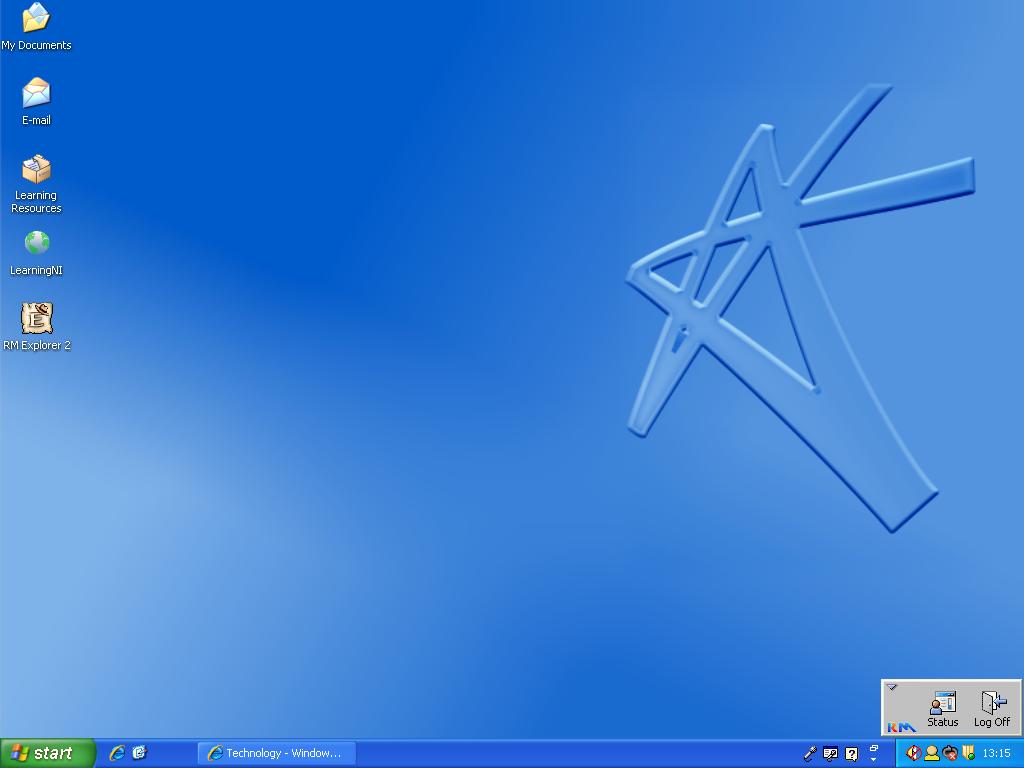This screenshot has height=768, width=1024.
Task: Click the second Quick Launch icon
Action: tap(139, 753)
